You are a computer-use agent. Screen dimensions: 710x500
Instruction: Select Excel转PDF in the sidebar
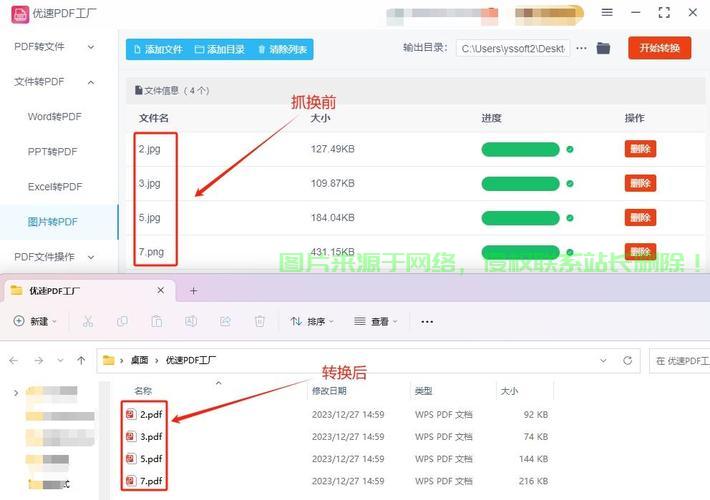tap(55, 187)
